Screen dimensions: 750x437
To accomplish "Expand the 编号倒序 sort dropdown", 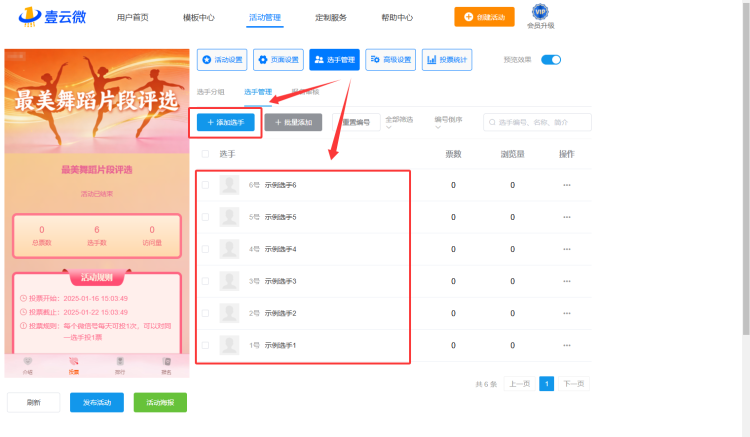I will (x=448, y=122).
